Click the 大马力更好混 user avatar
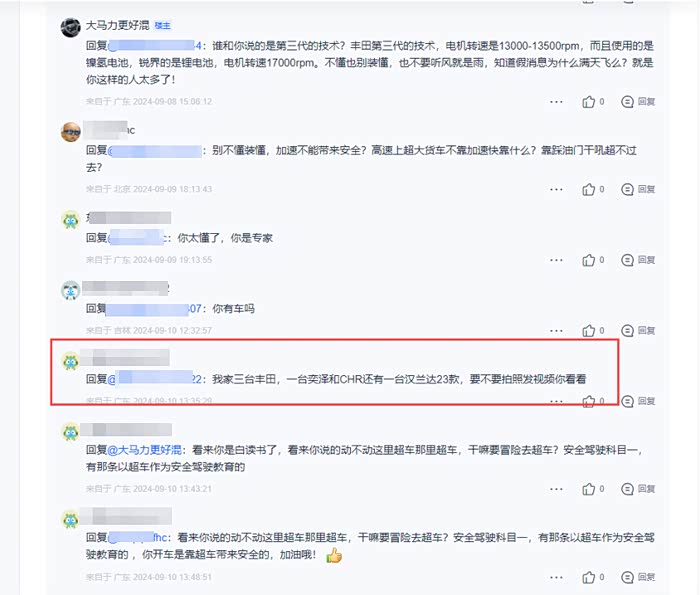The height and width of the screenshot is (595, 700). pyautogui.click(x=70, y=28)
